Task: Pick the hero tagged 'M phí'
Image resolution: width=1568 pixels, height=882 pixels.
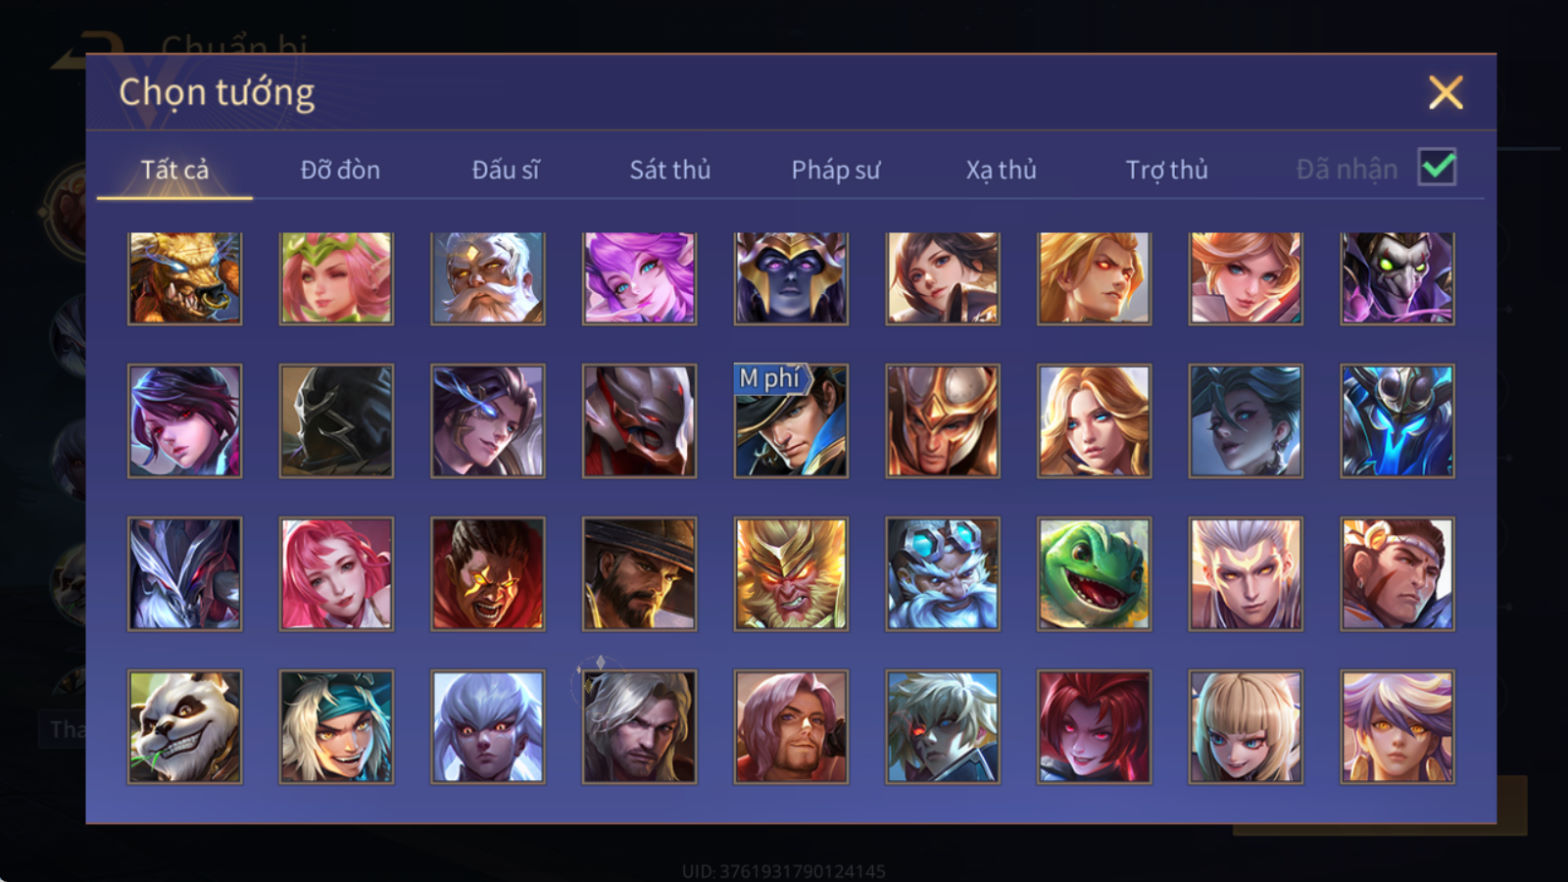Action: coord(791,421)
